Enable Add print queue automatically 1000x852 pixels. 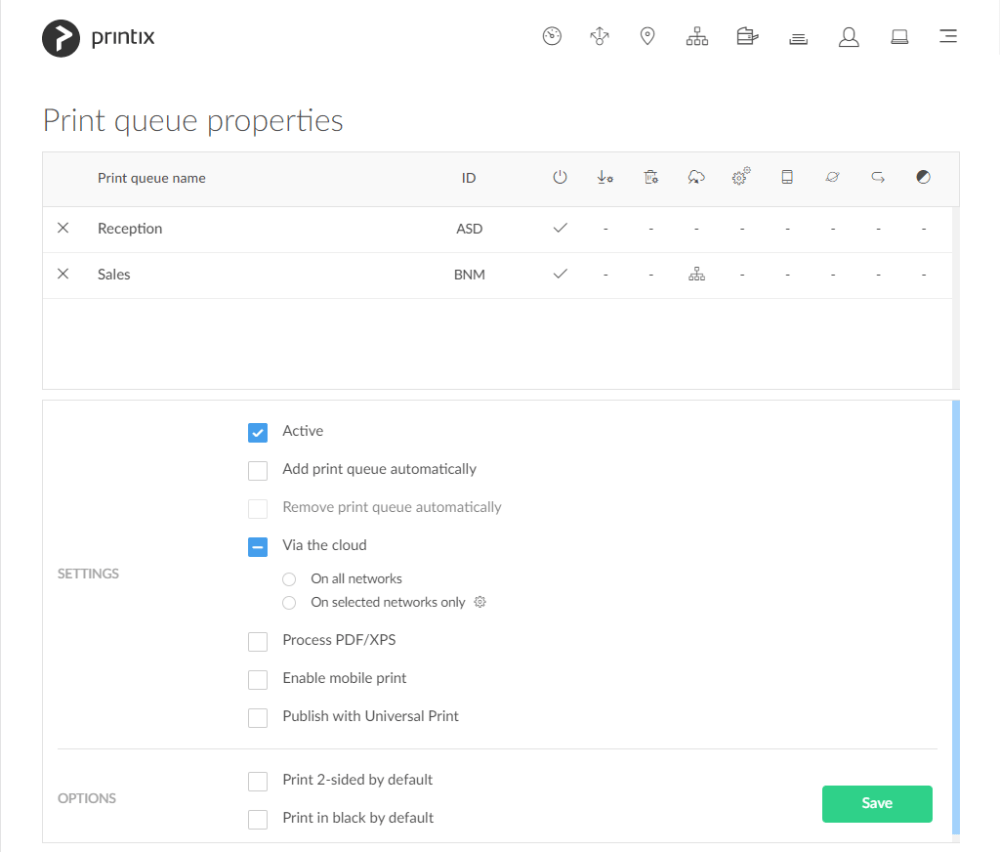click(x=258, y=471)
